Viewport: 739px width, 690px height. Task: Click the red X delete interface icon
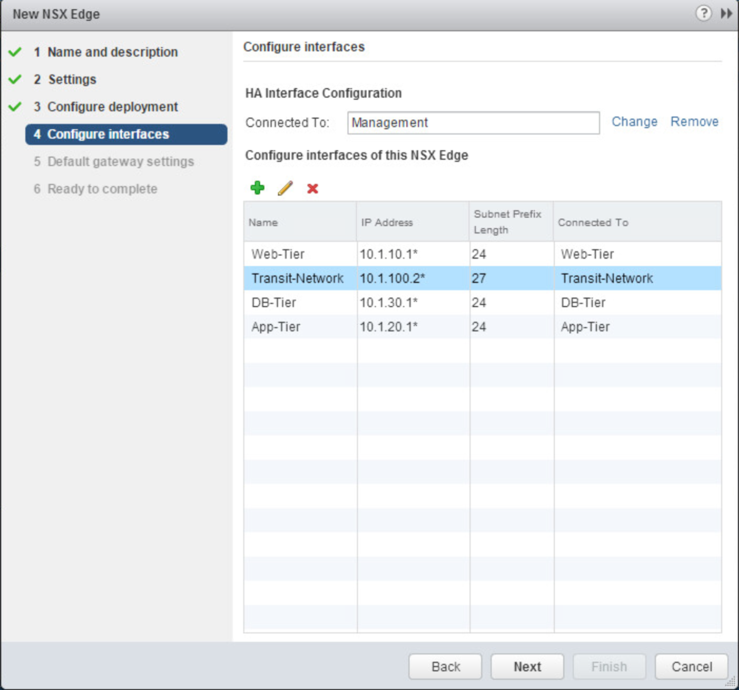click(x=313, y=188)
